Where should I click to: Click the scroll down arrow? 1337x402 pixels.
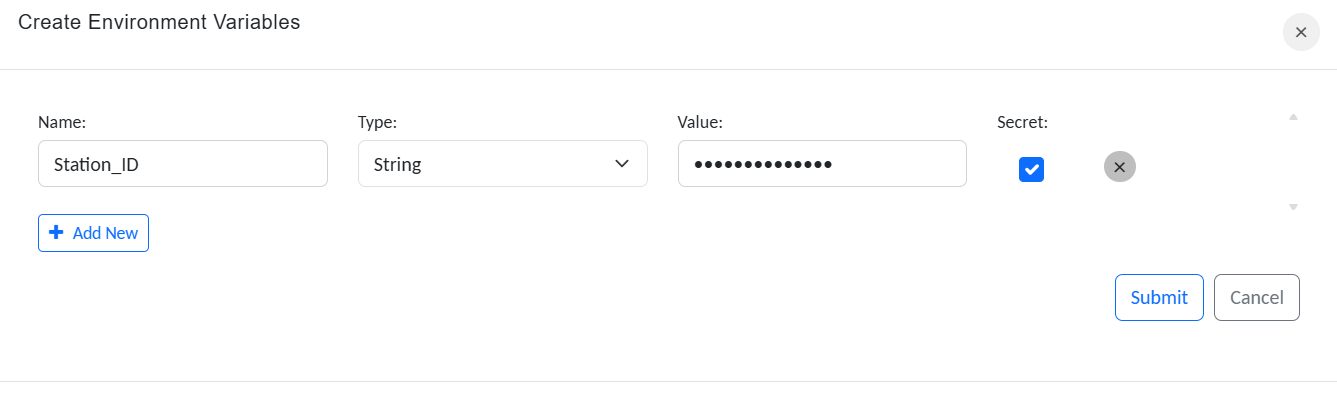(x=1293, y=207)
